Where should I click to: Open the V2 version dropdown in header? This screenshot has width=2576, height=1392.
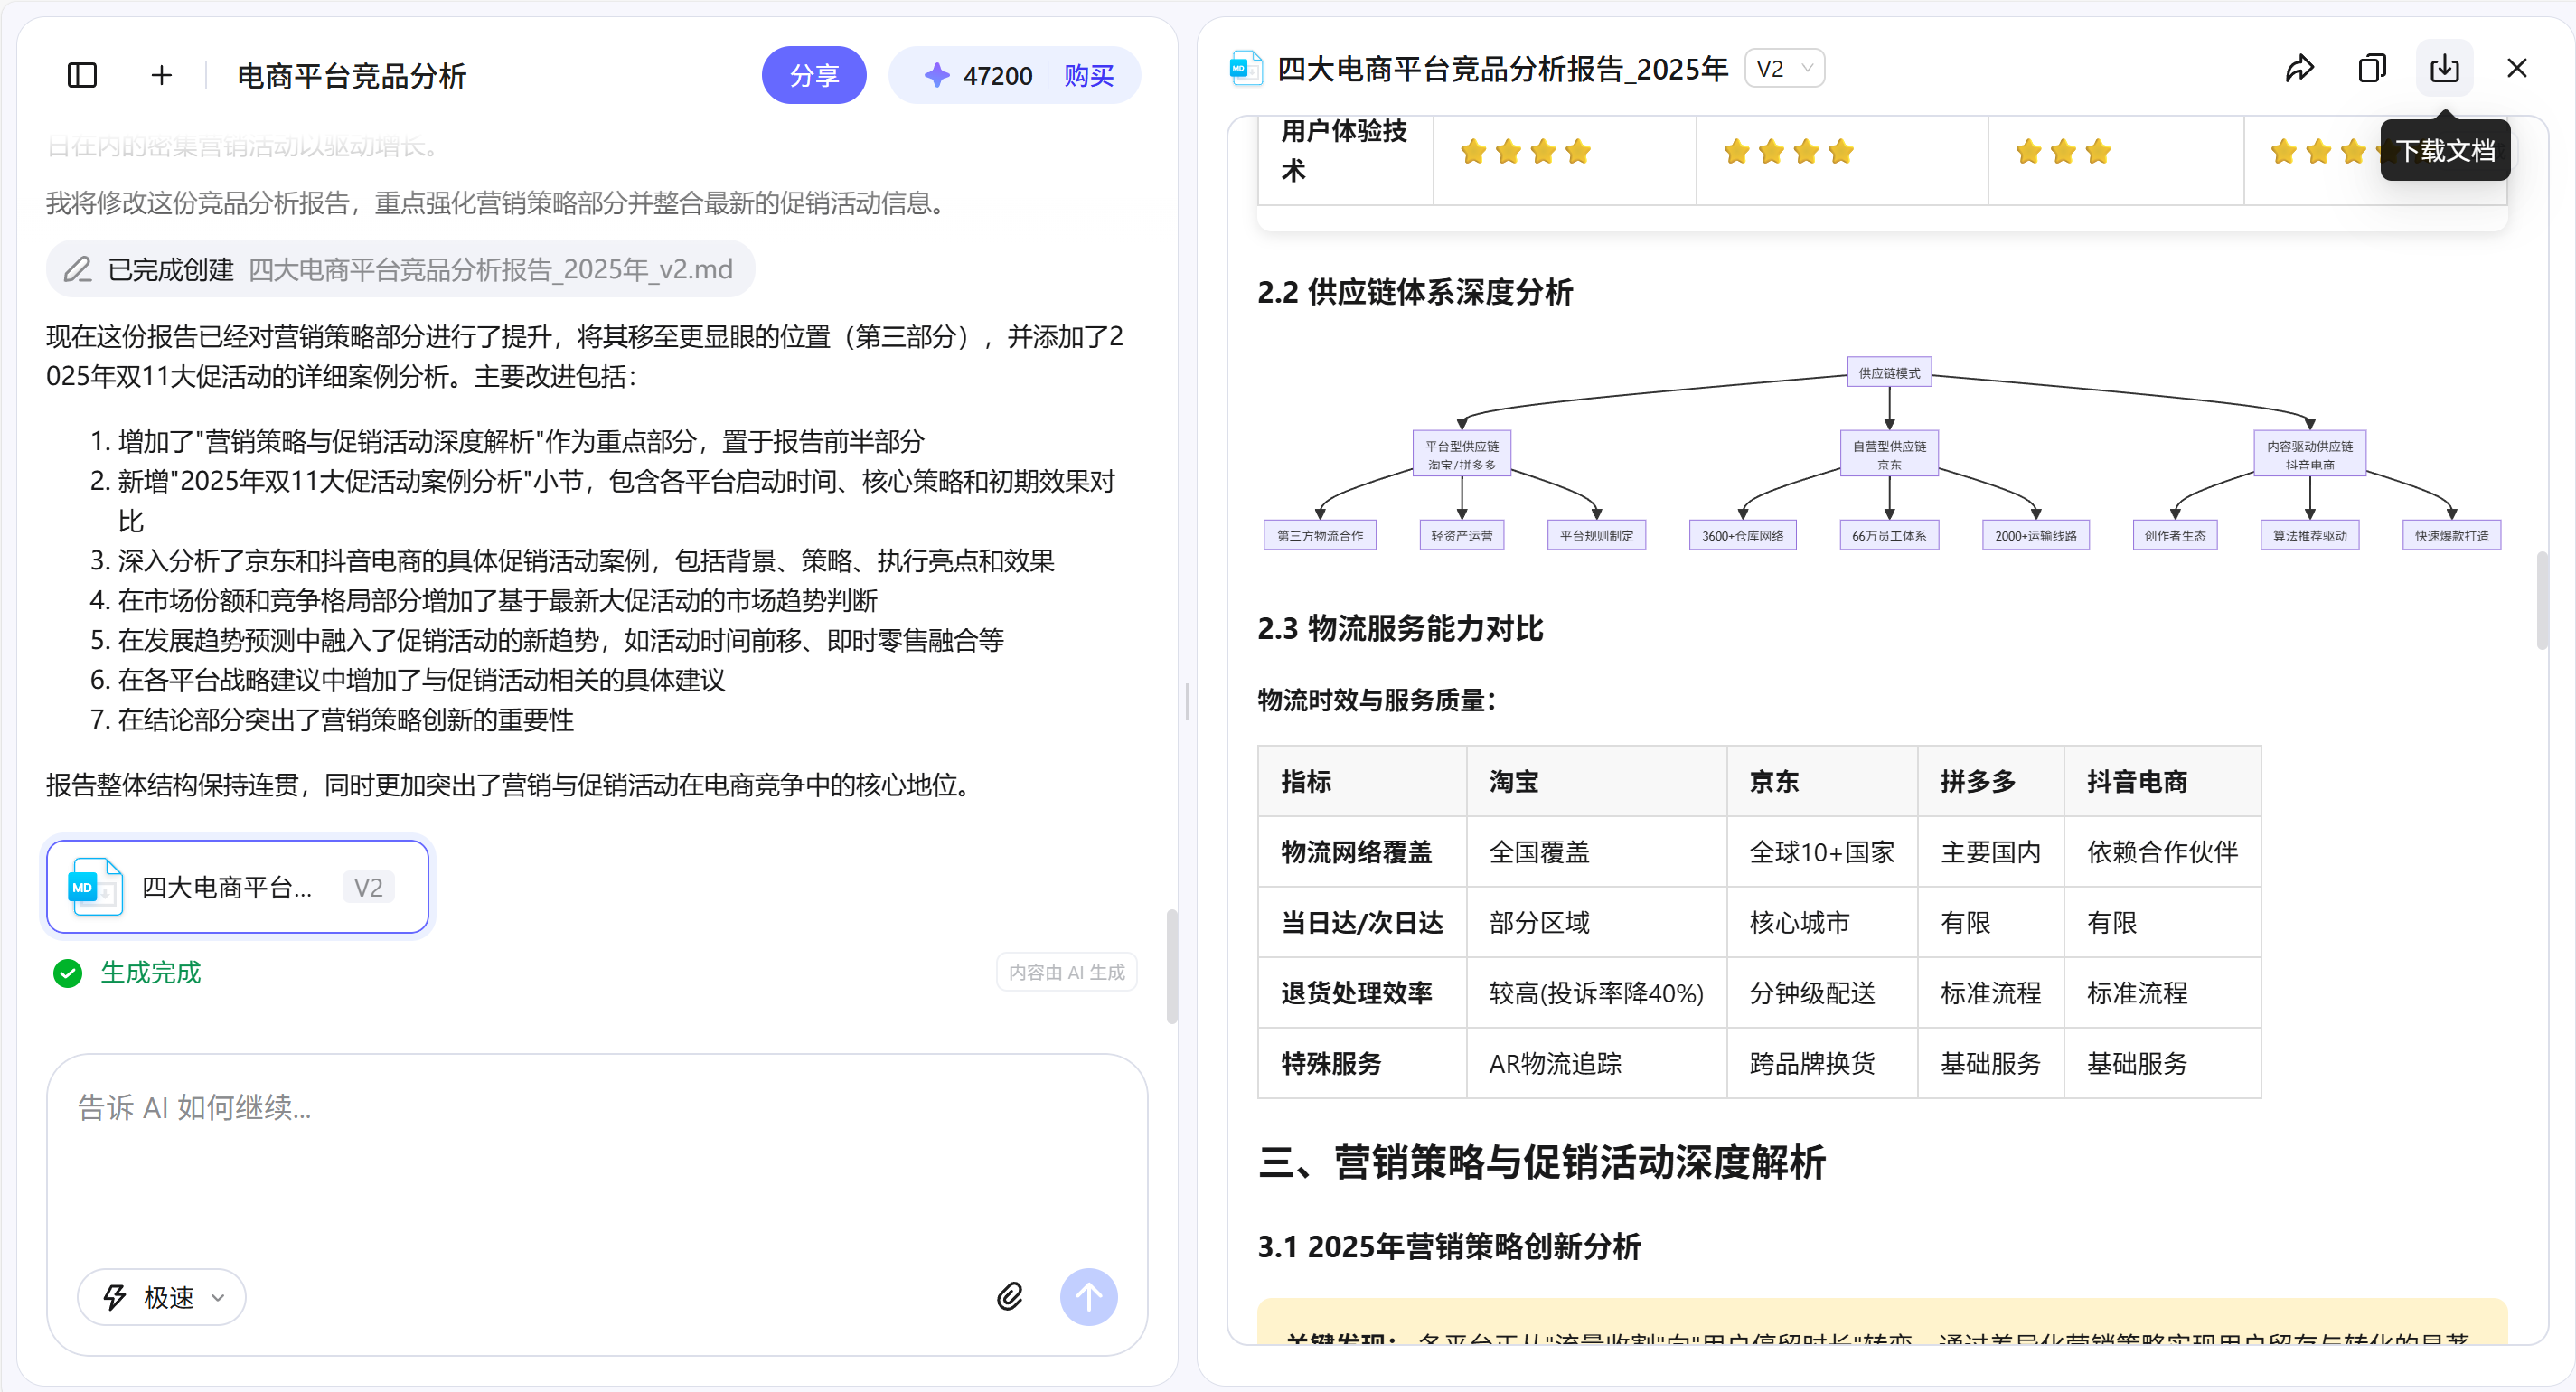tap(1784, 68)
